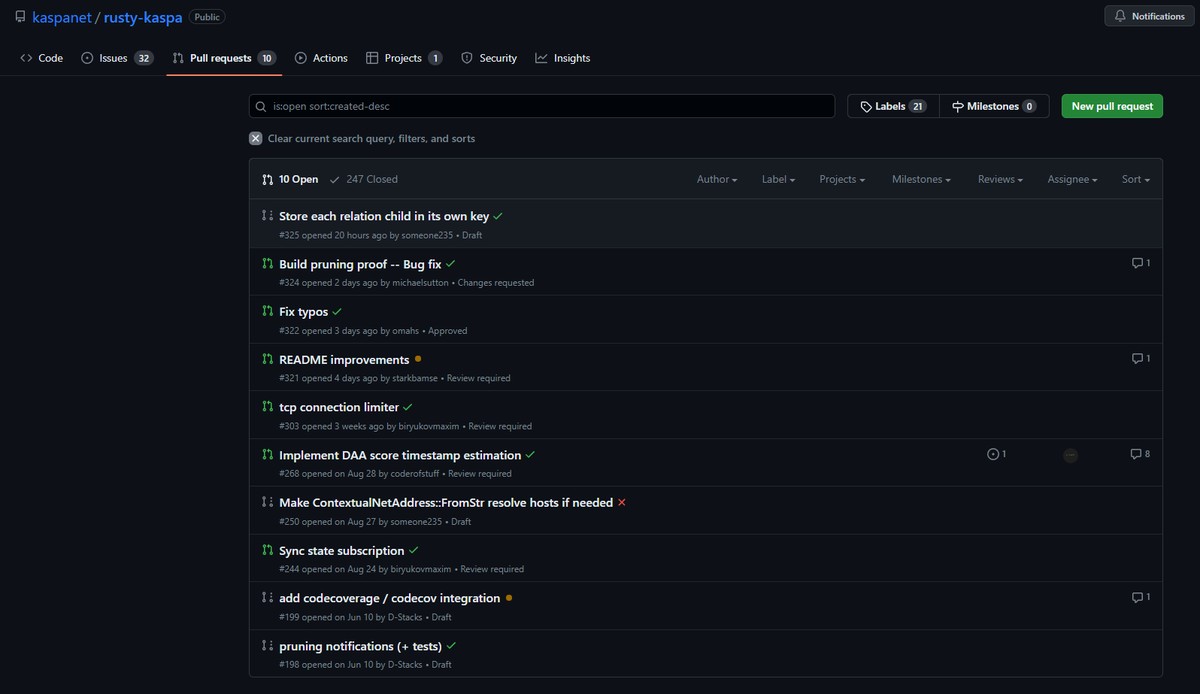1200x694 pixels.
Task: Open the Assignee dropdown
Action: pyautogui.click(x=1071, y=179)
